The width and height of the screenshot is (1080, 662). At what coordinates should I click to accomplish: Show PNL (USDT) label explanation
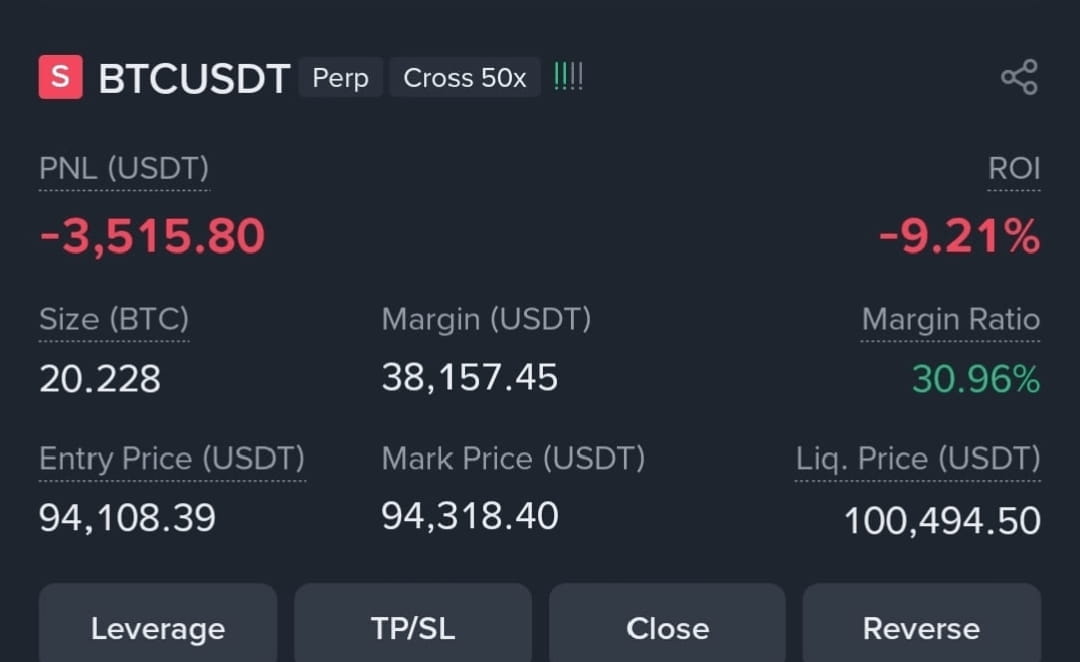click(x=124, y=169)
